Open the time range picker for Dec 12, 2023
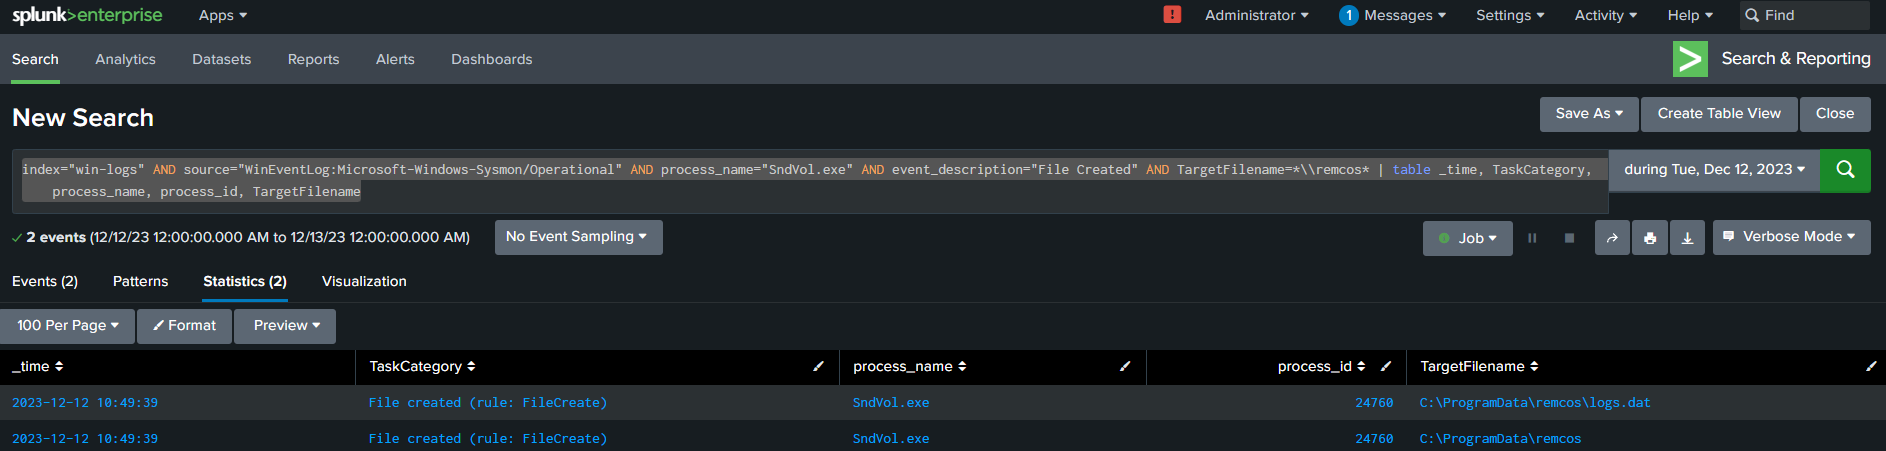 (1714, 170)
